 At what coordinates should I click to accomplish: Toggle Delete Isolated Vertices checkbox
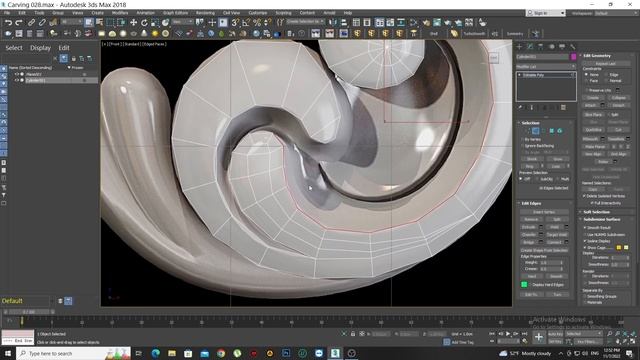584,196
